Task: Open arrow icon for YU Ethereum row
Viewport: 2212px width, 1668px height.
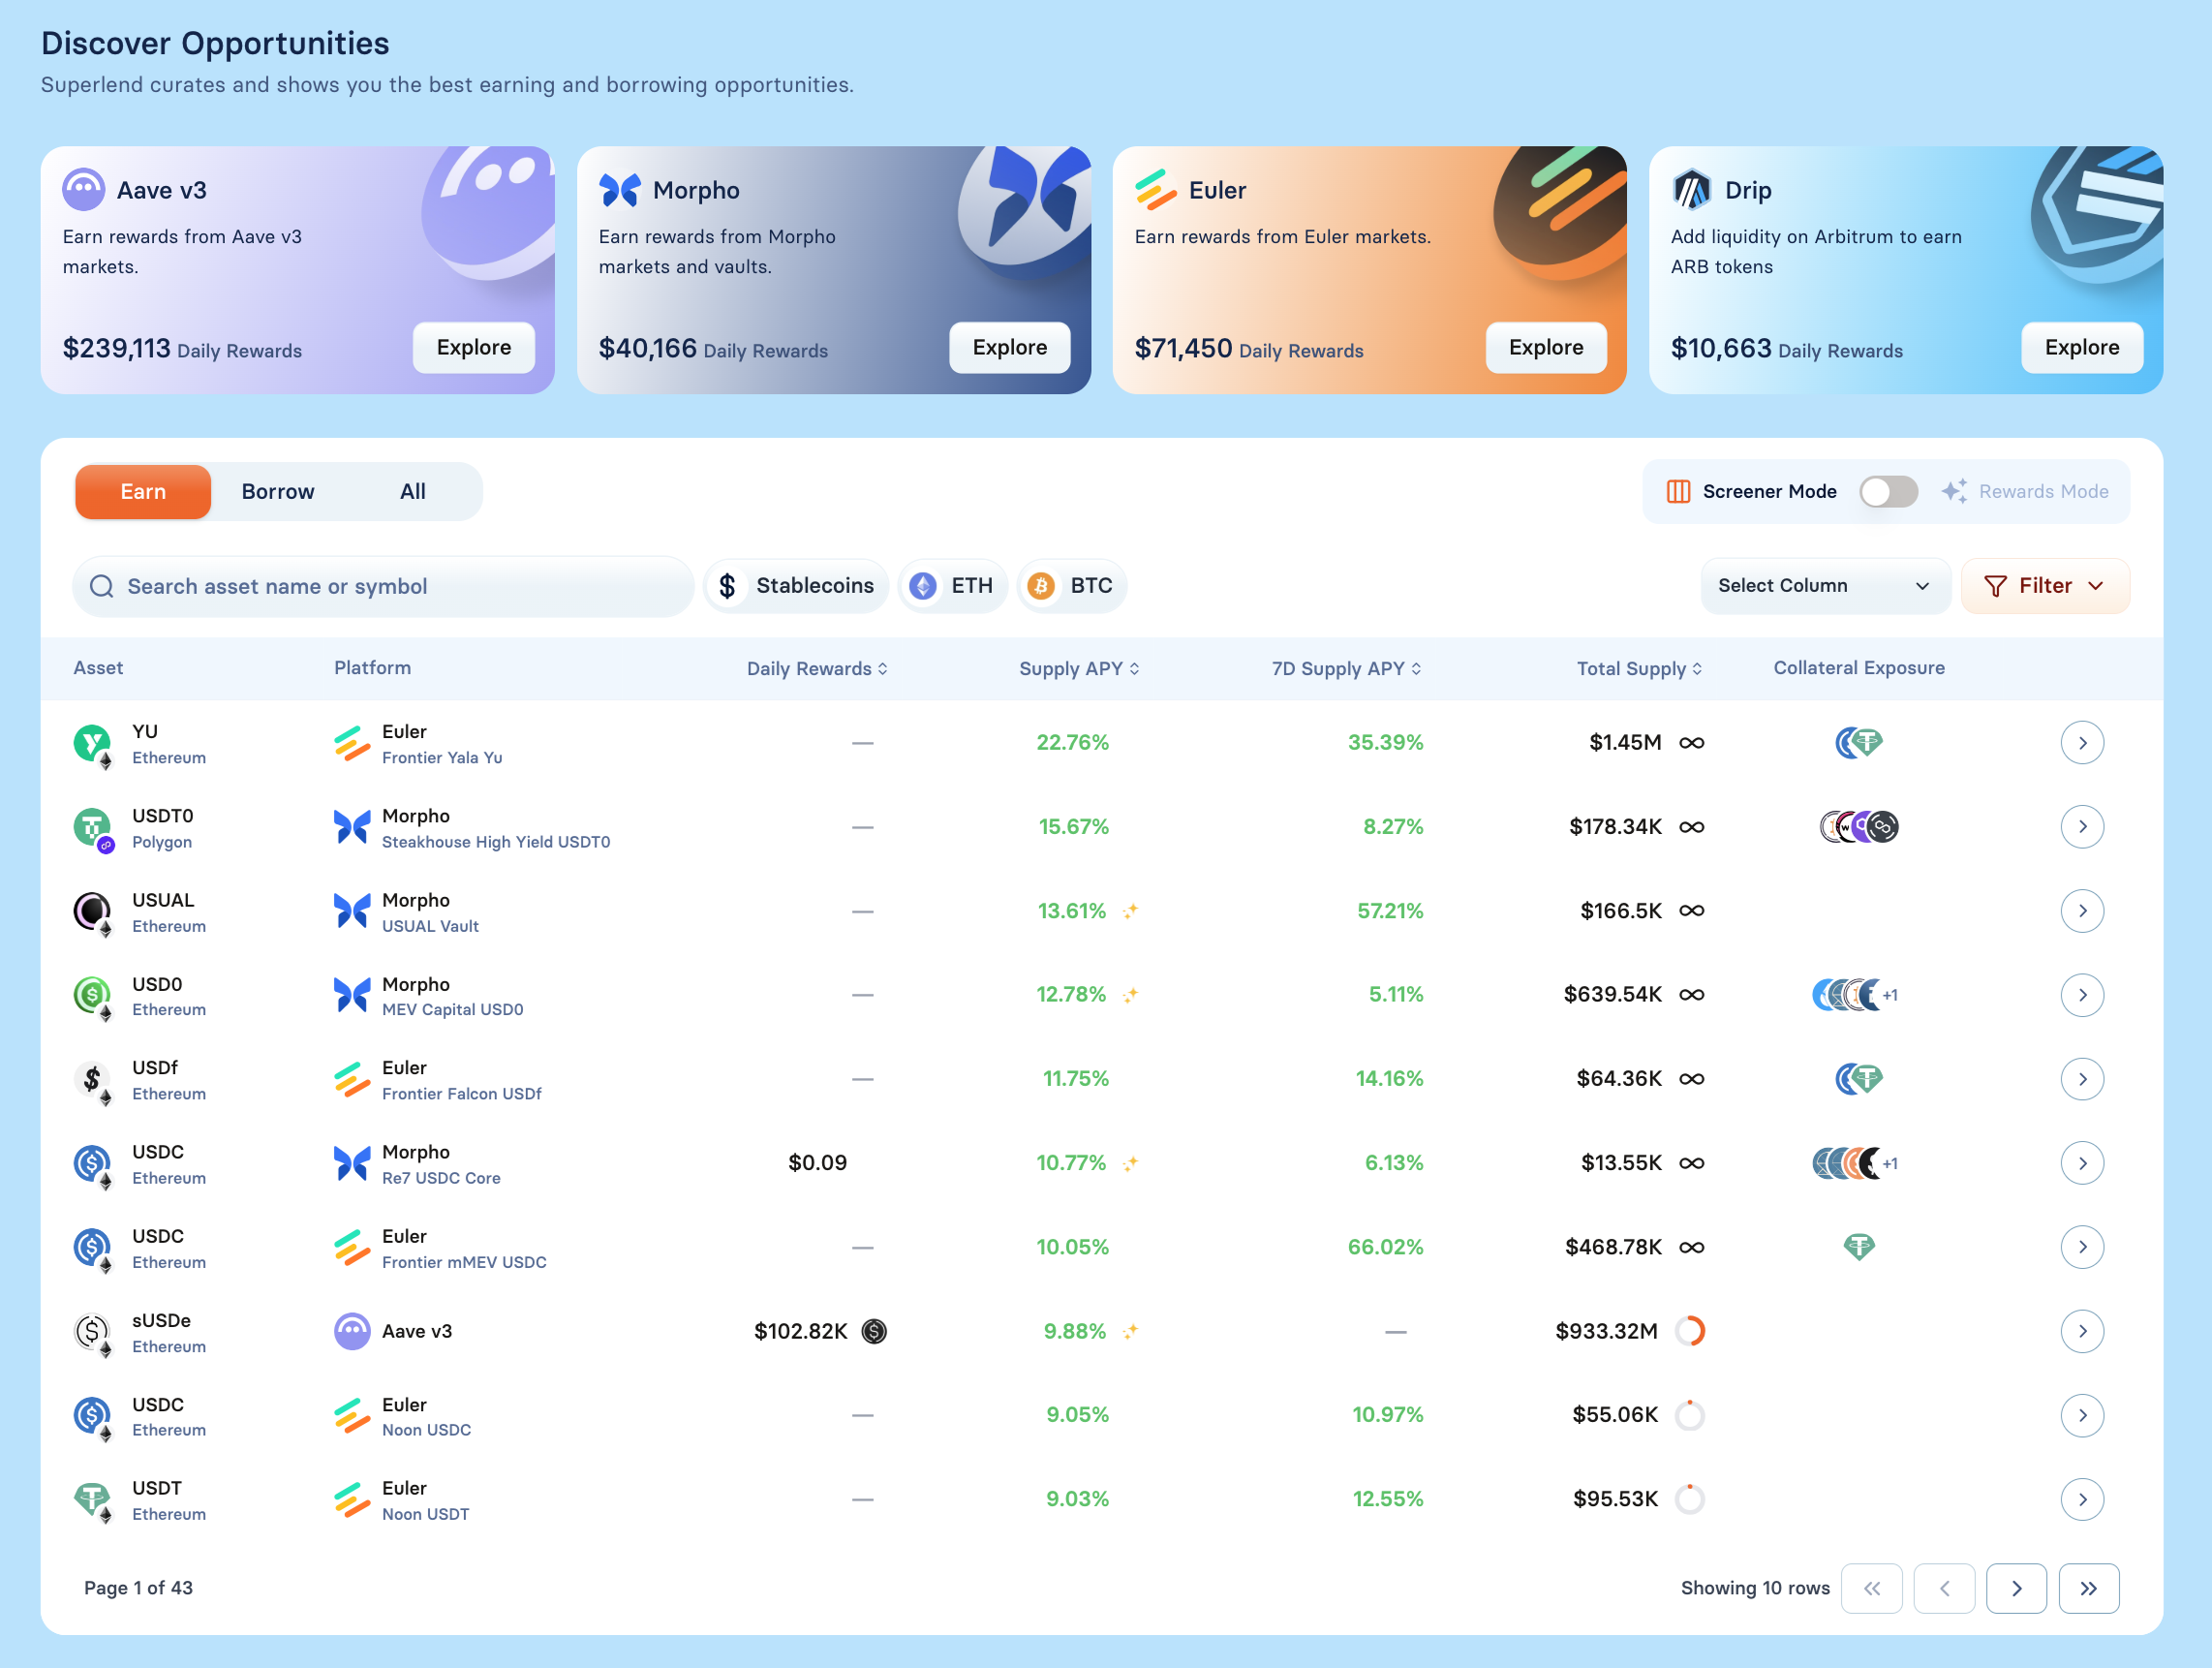Action: coord(2081,743)
